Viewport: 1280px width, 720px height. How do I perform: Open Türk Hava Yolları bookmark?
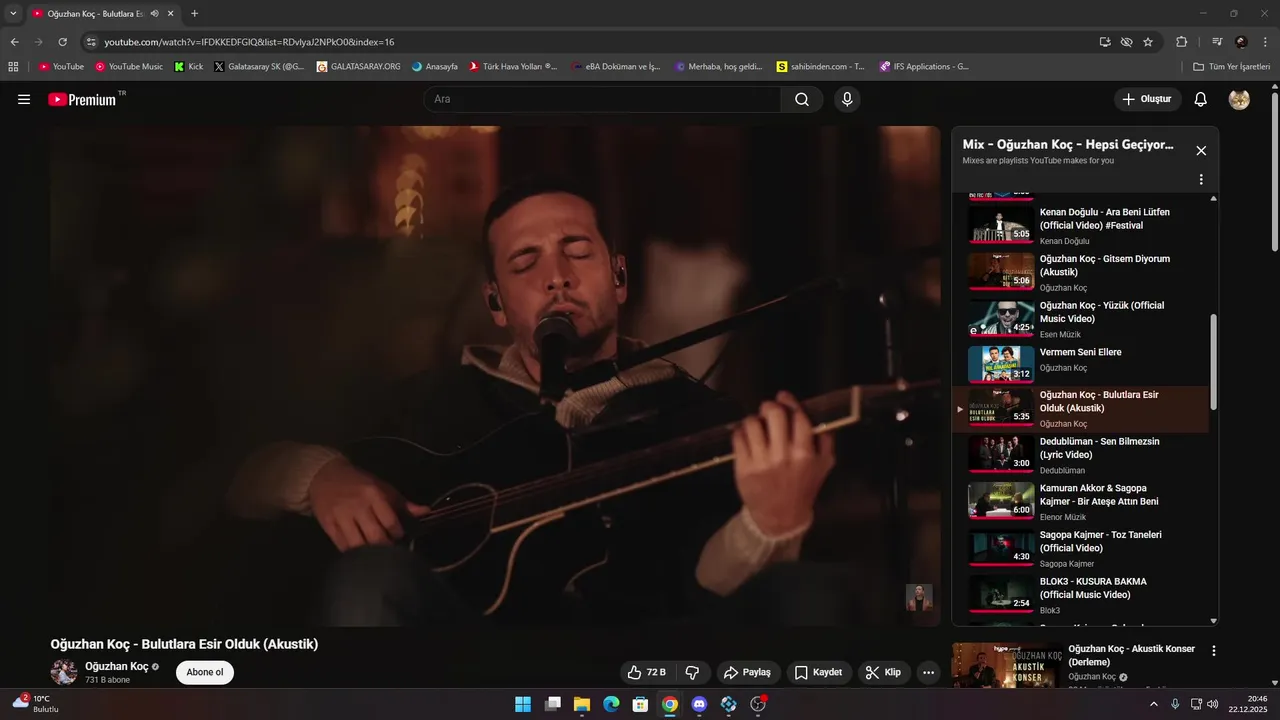pyautogui.click(x=513, y=67)
